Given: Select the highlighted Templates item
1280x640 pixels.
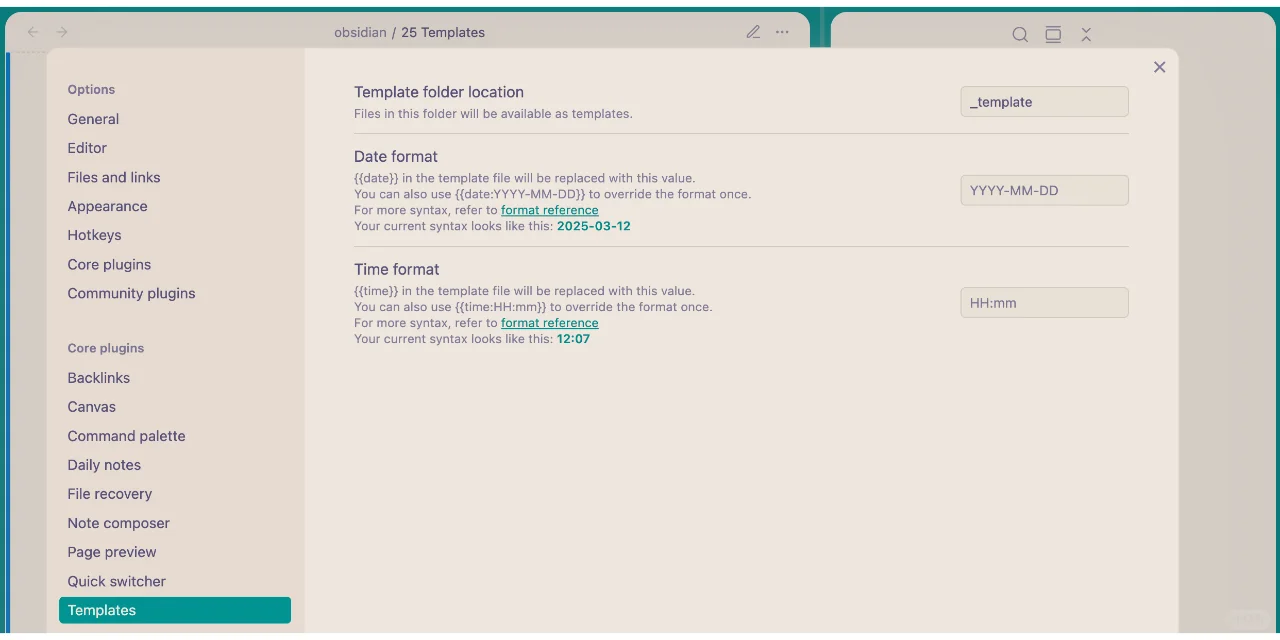Looking at the screenshot, I should pos(175,610).
